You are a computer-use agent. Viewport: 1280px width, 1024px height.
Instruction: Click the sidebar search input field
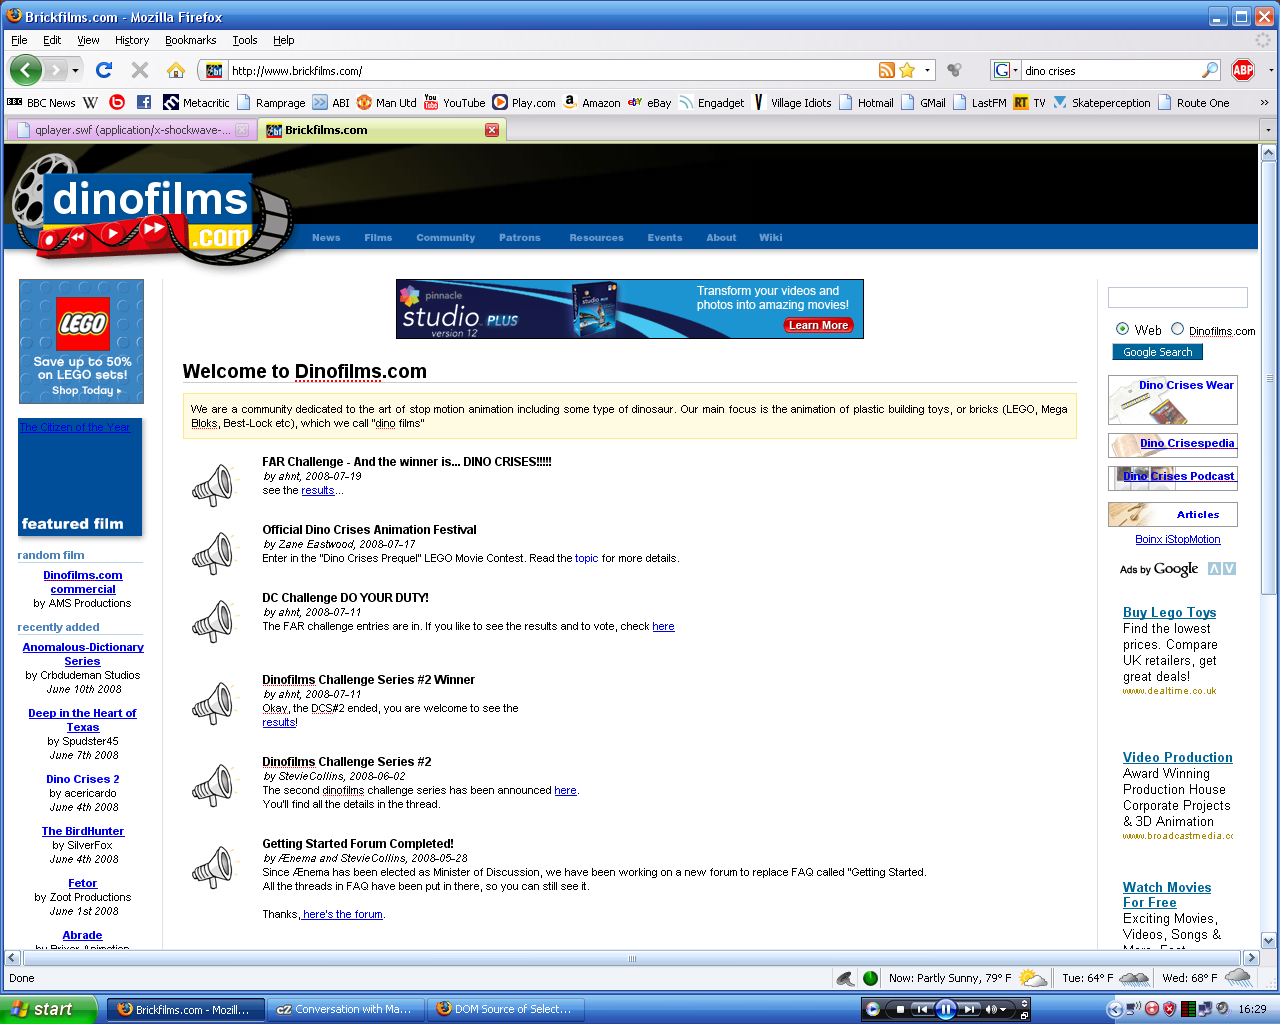[x=1177, y=297]
